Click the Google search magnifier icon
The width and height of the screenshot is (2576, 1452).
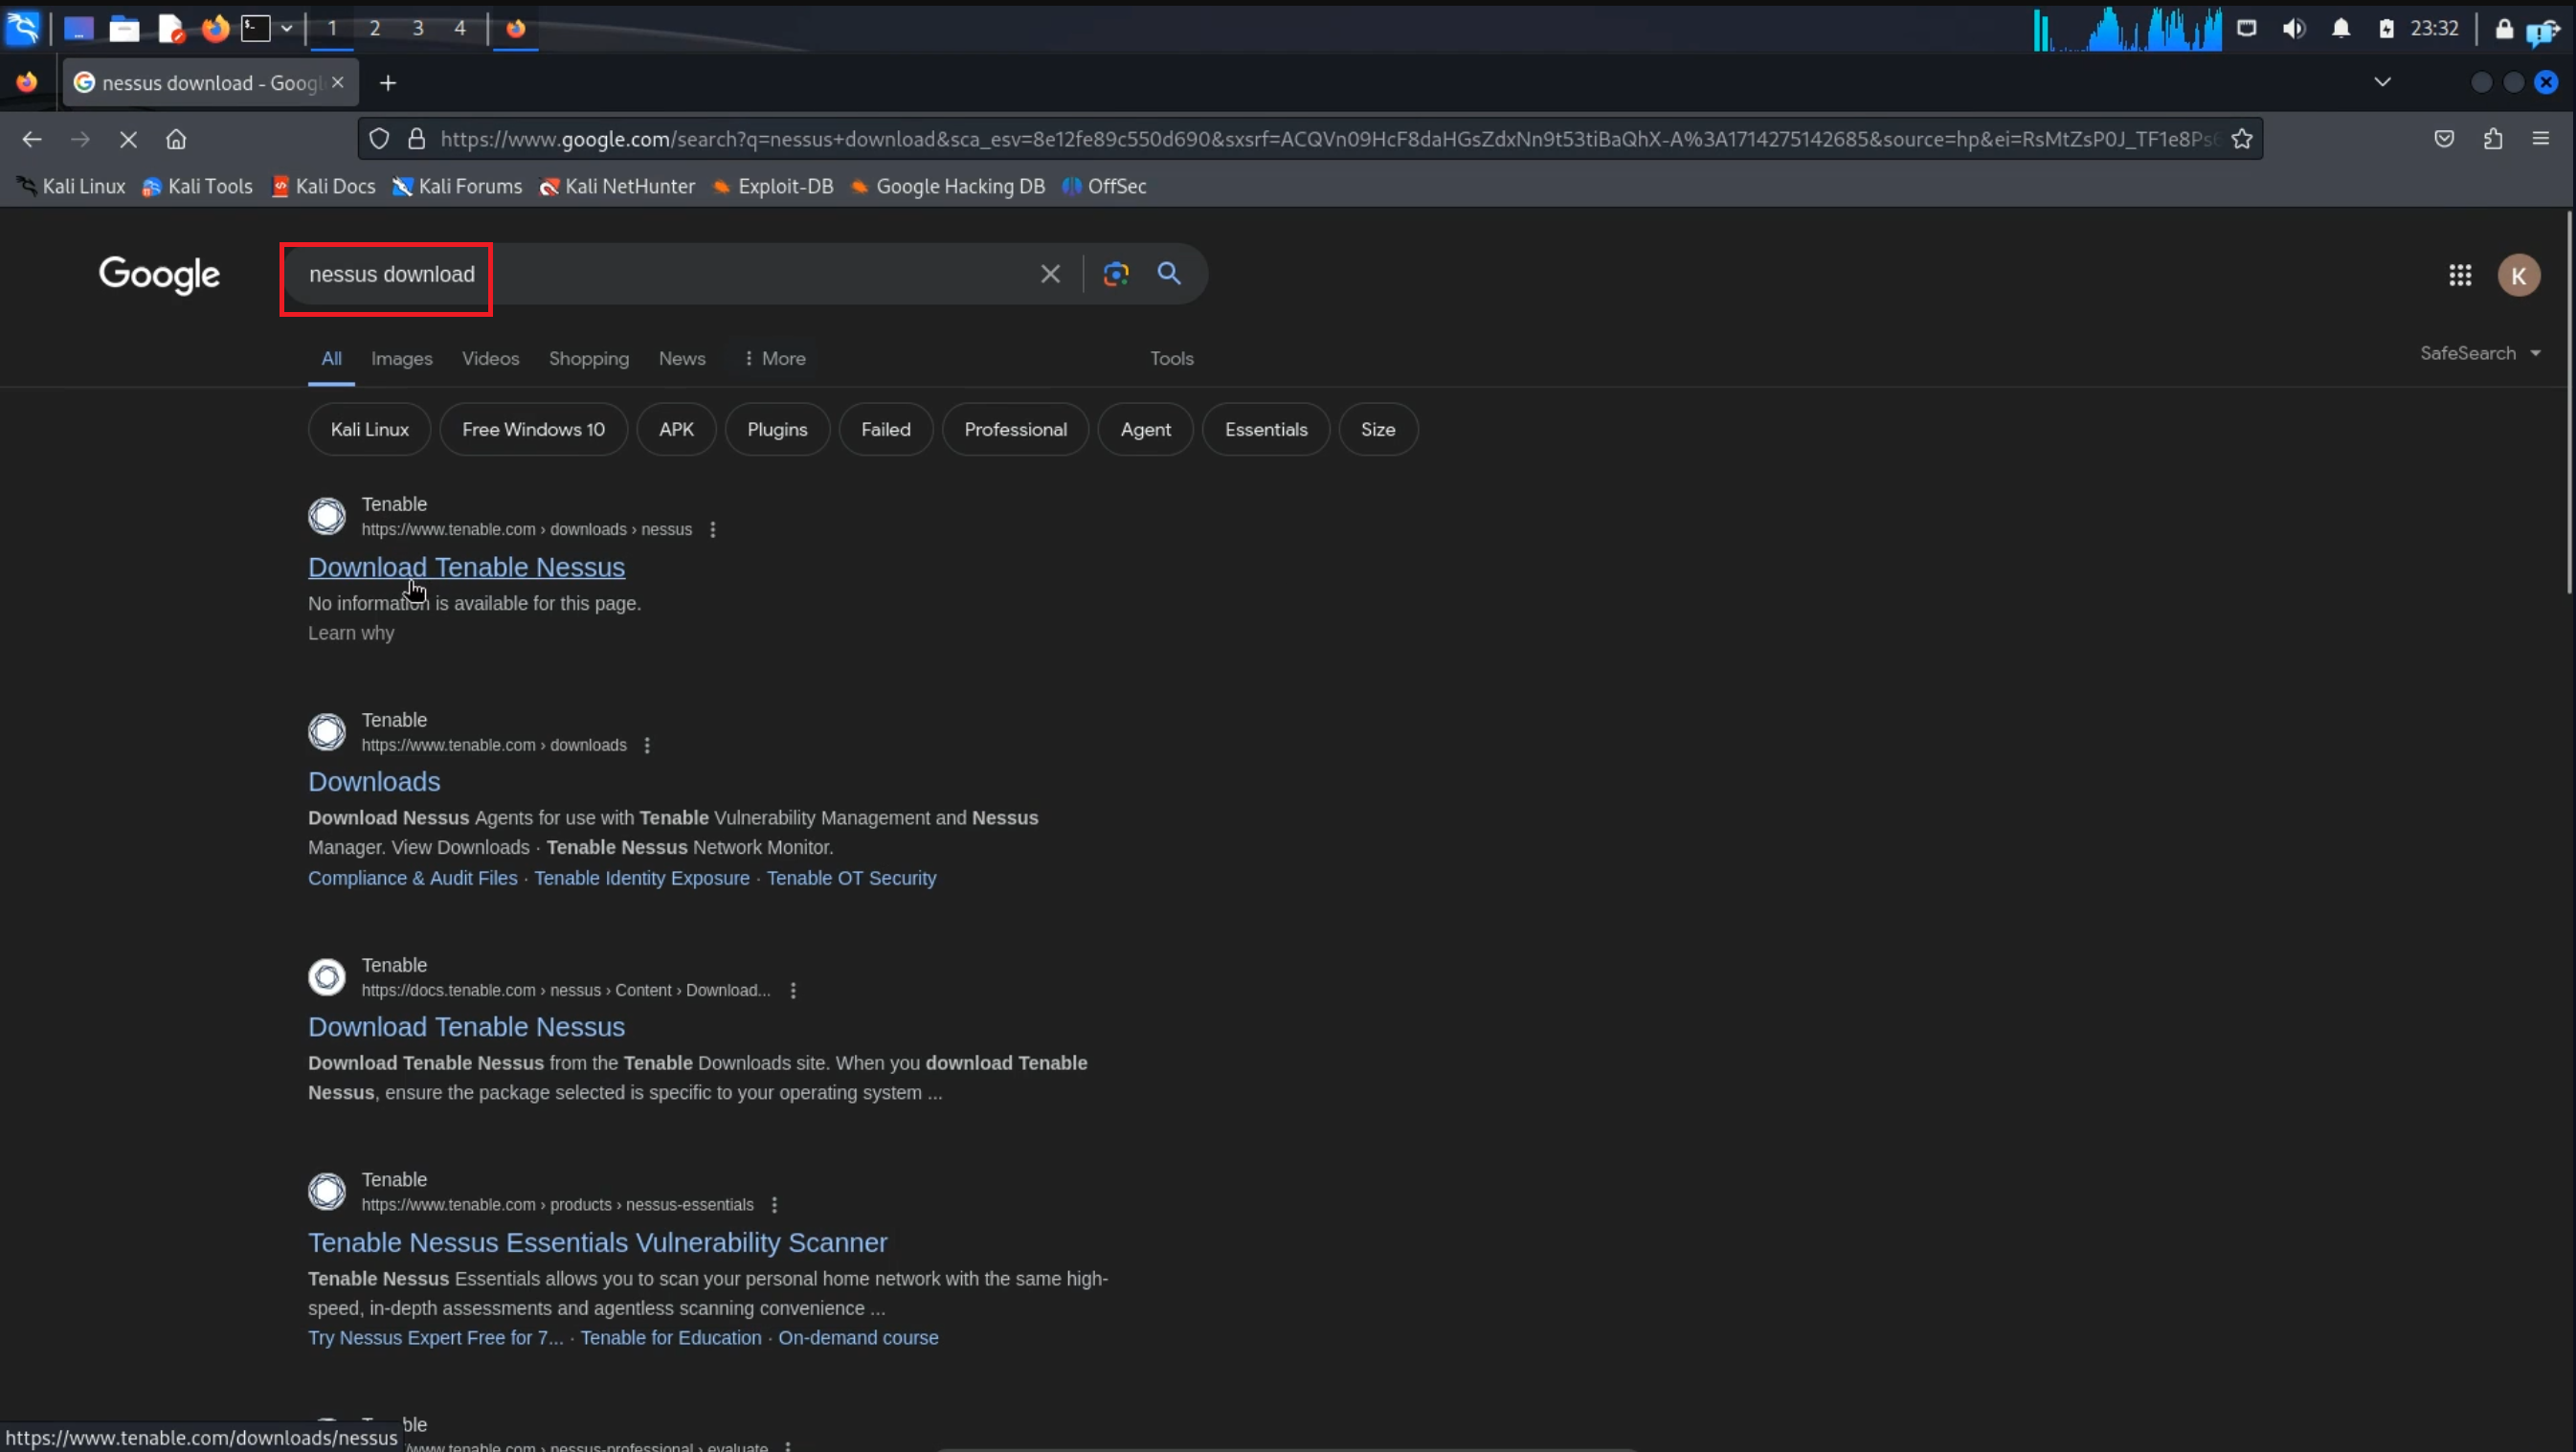(x=1168, y=273)
